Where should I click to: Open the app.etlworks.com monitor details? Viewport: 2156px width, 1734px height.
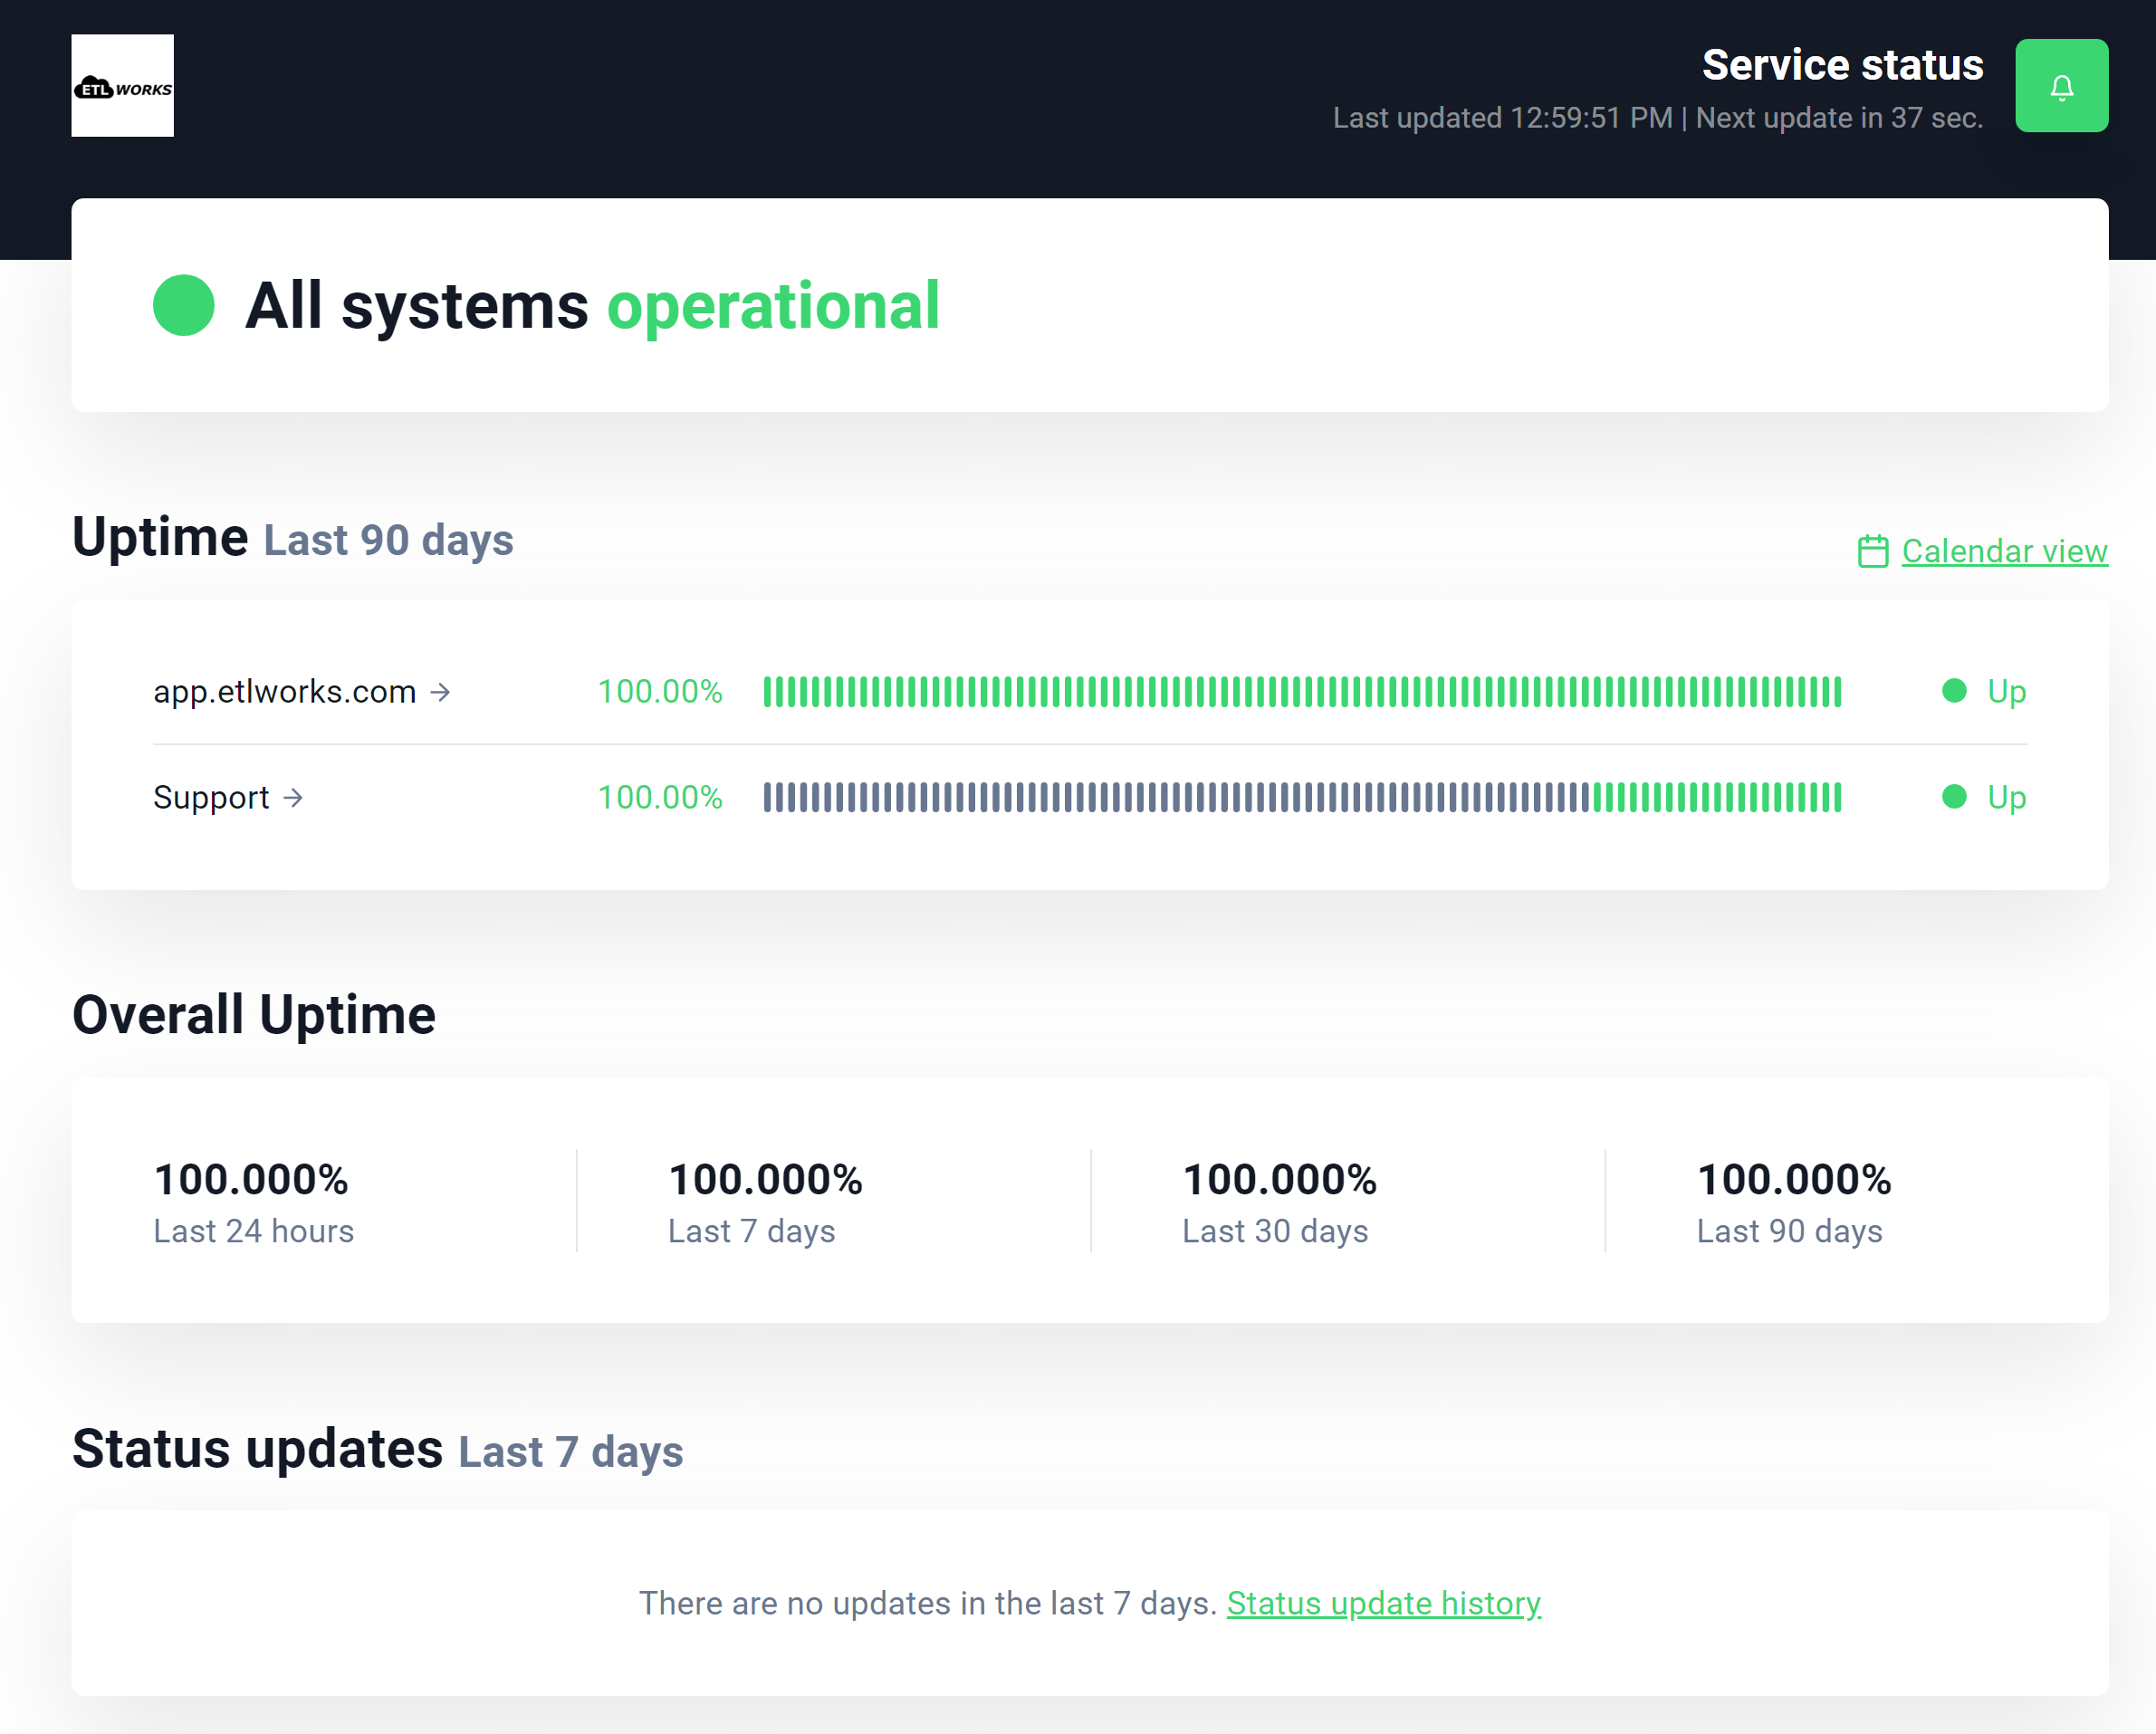coord(285,692)
